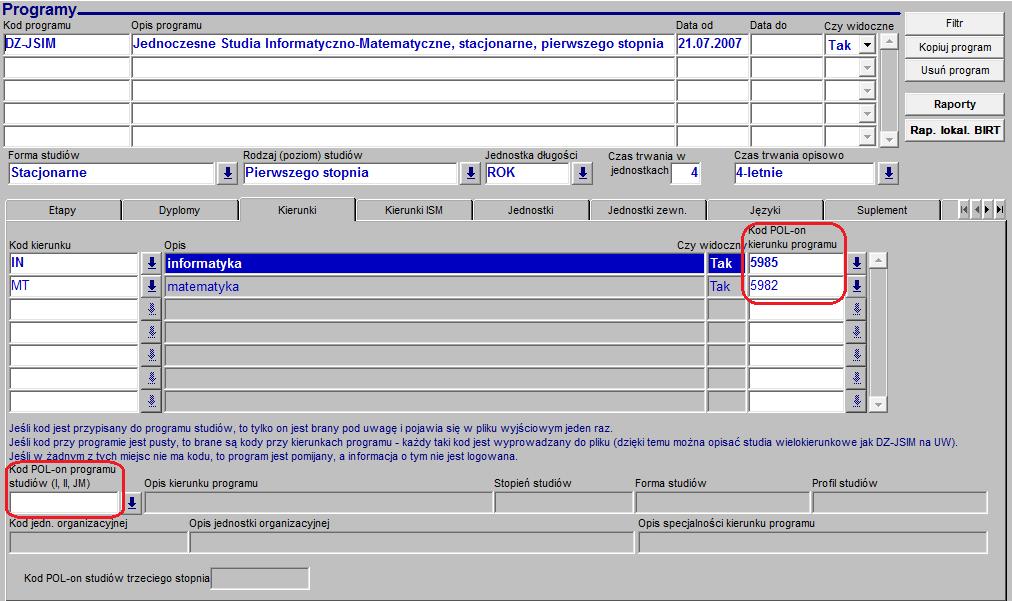1012x601 pixels.
Task: Open the value list beside 'Pierwszego stopnia'
Action: 471,173
